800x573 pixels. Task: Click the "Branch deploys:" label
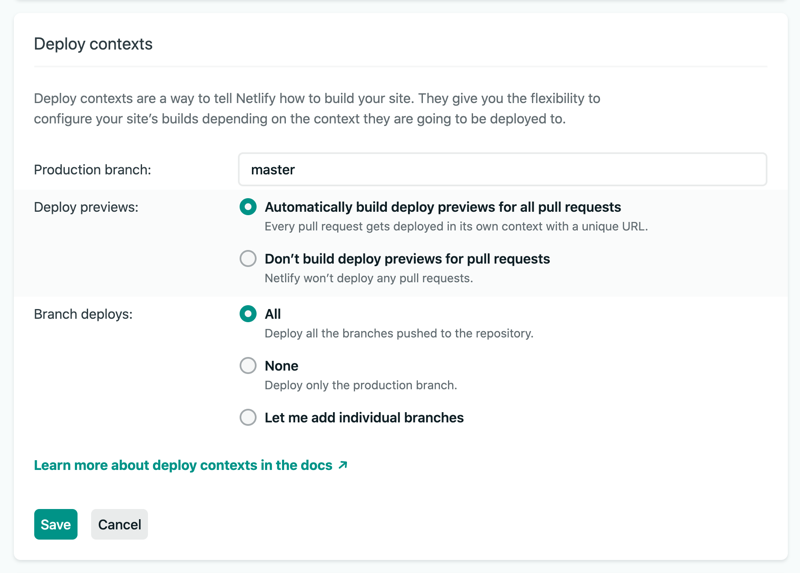(83, 314)
